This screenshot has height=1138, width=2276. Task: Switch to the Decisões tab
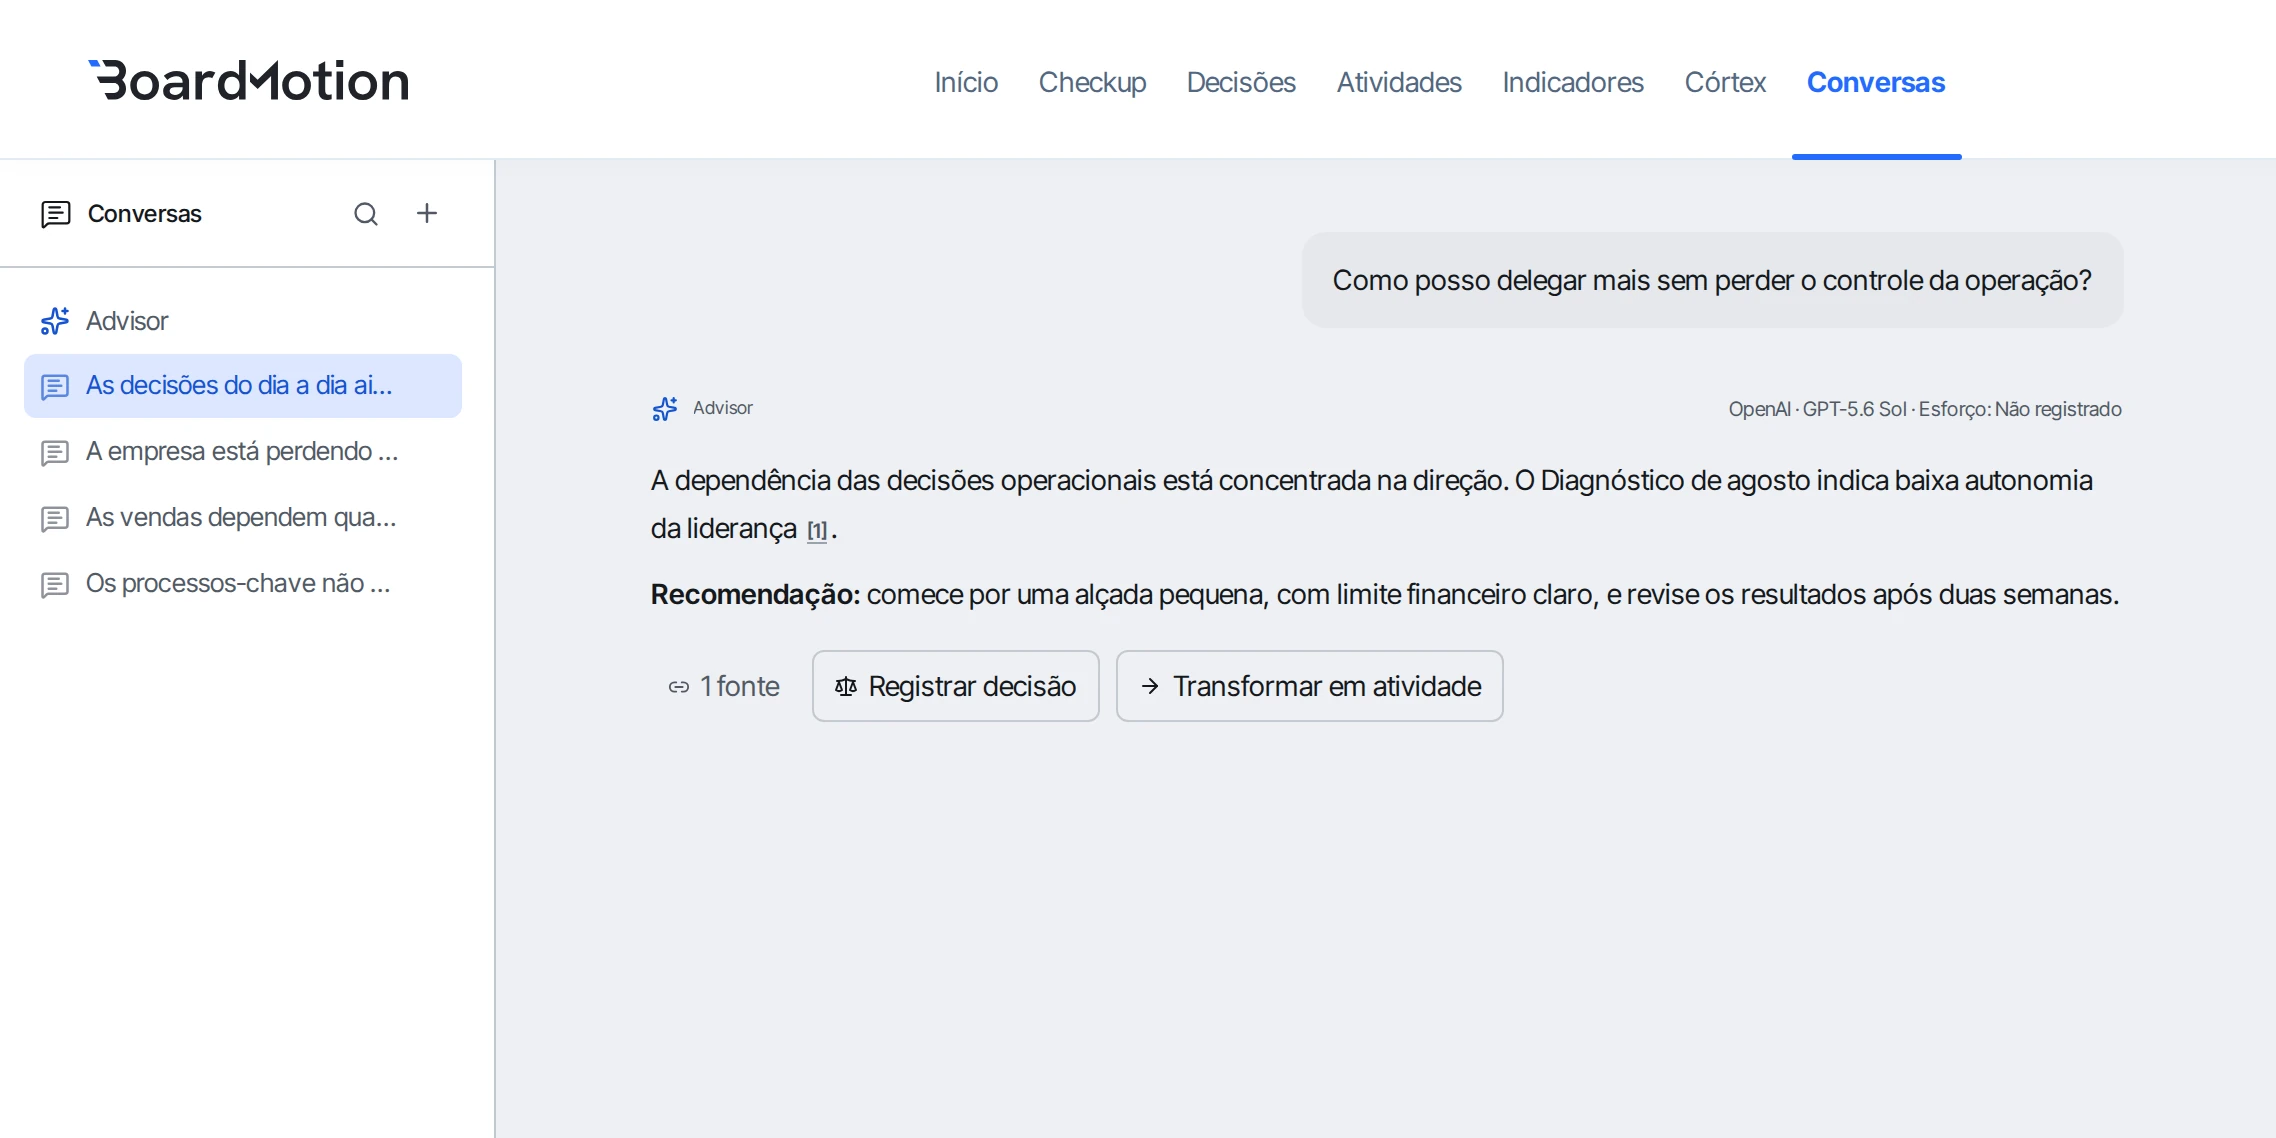(1241, 82)
